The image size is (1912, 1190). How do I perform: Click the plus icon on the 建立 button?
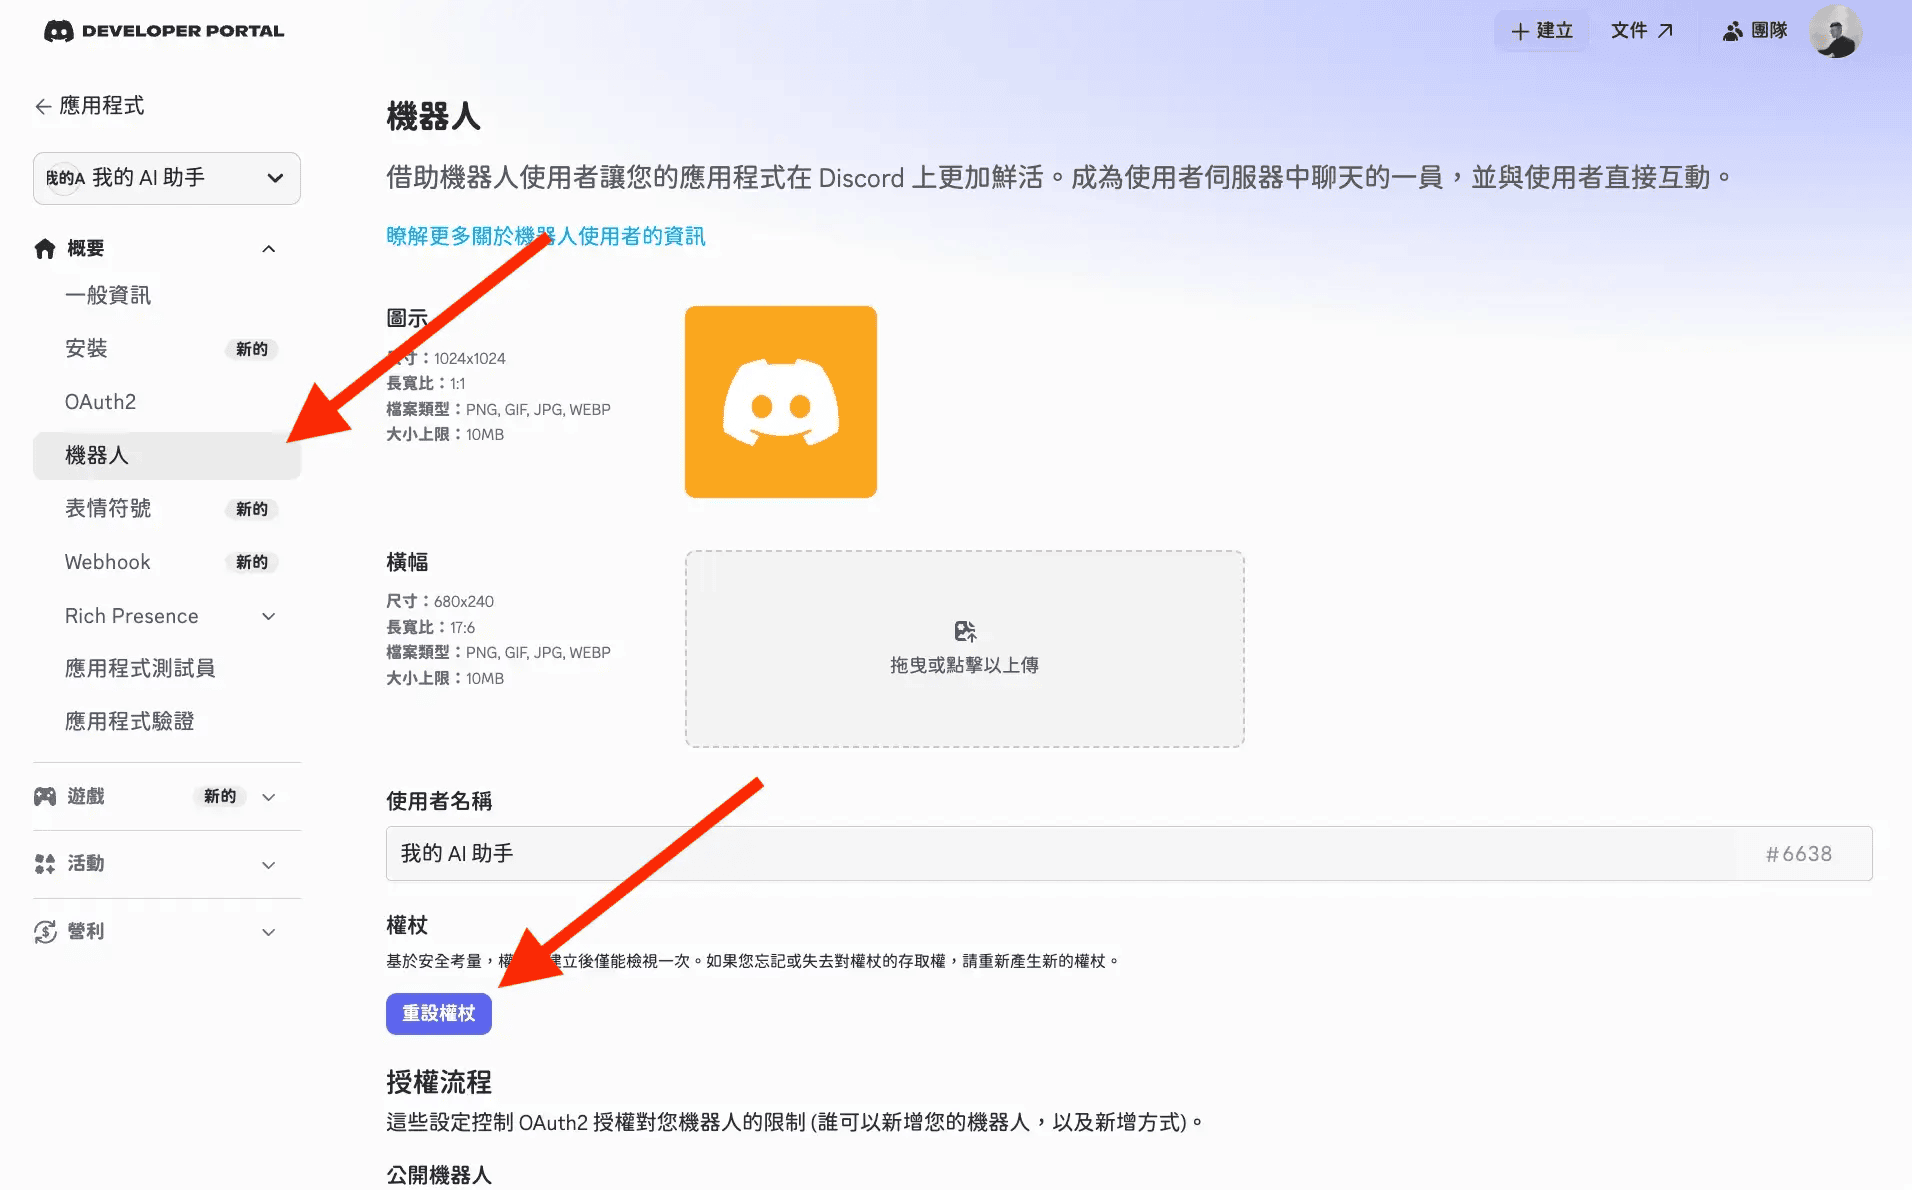[x=1520, y=31]
